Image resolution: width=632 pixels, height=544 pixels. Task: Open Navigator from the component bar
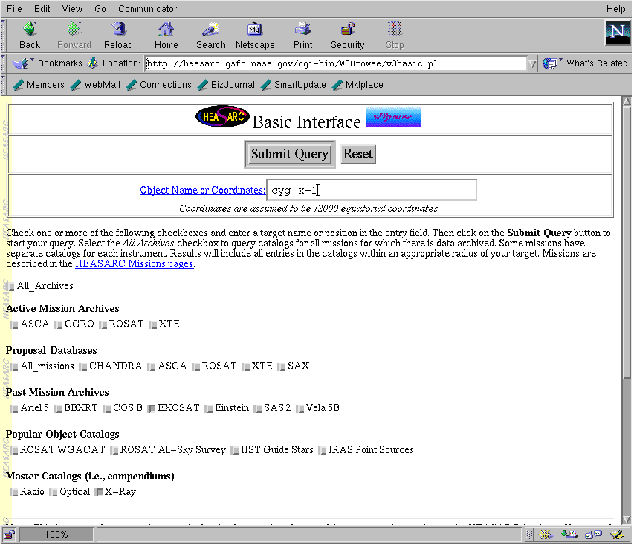pyautogui.click(x=546, y=535)
